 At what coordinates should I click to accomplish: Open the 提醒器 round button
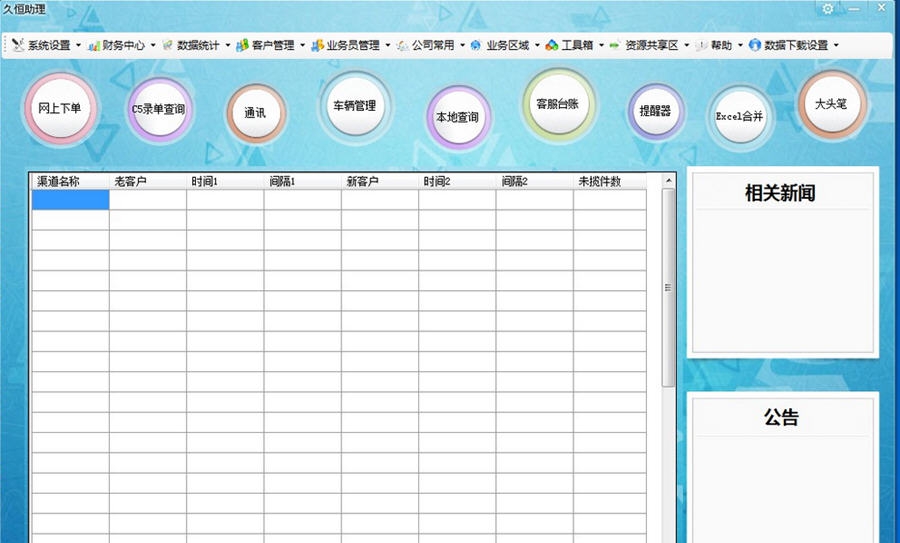[x=655, y=111]
